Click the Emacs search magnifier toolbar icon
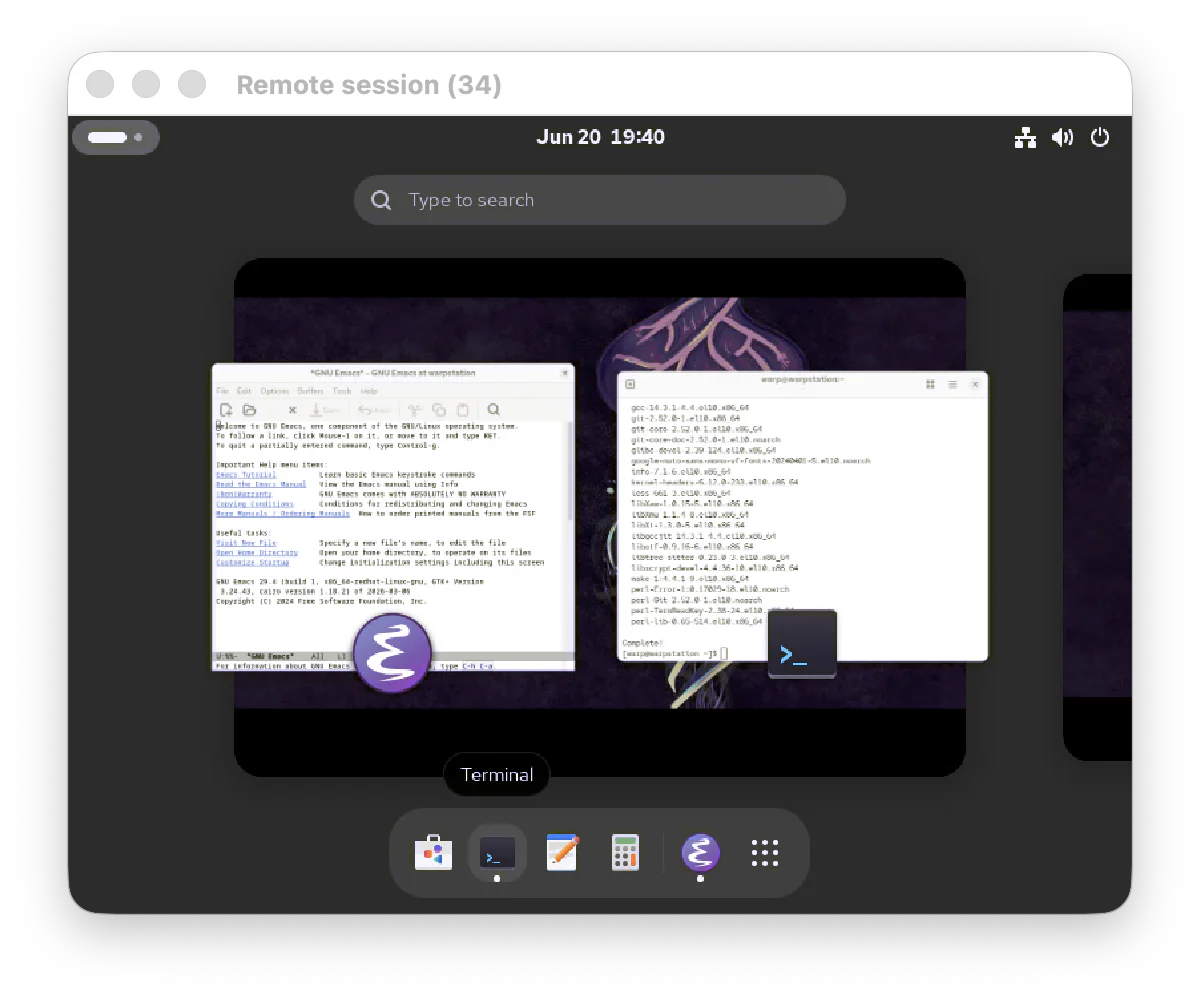Viewport: 1200px width, 998px height. (x=494, y=410)
